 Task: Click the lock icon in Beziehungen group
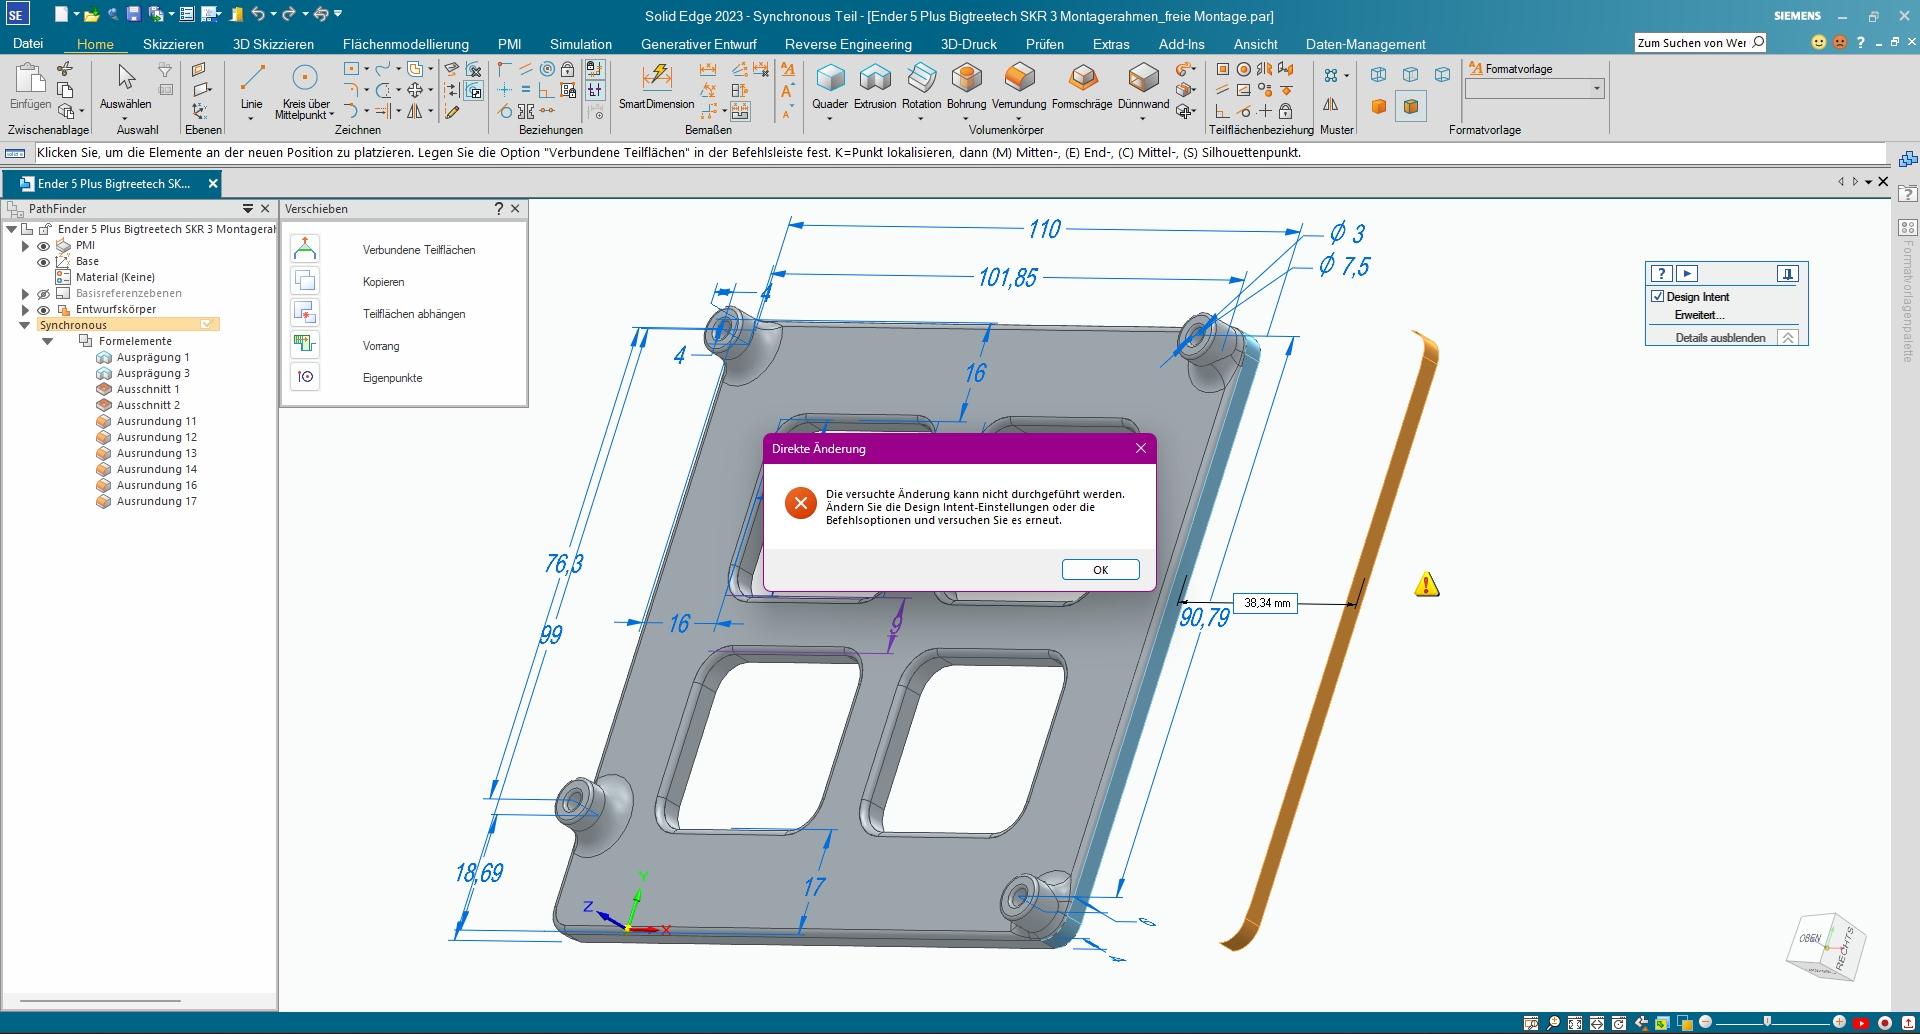pyautogui.click(x=567, y=70)
